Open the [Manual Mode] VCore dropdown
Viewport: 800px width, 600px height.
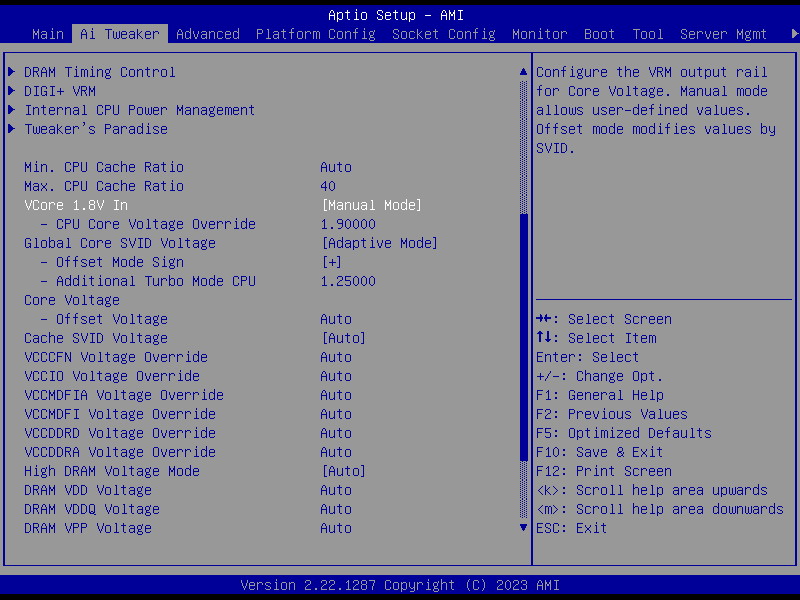point(371,205)
